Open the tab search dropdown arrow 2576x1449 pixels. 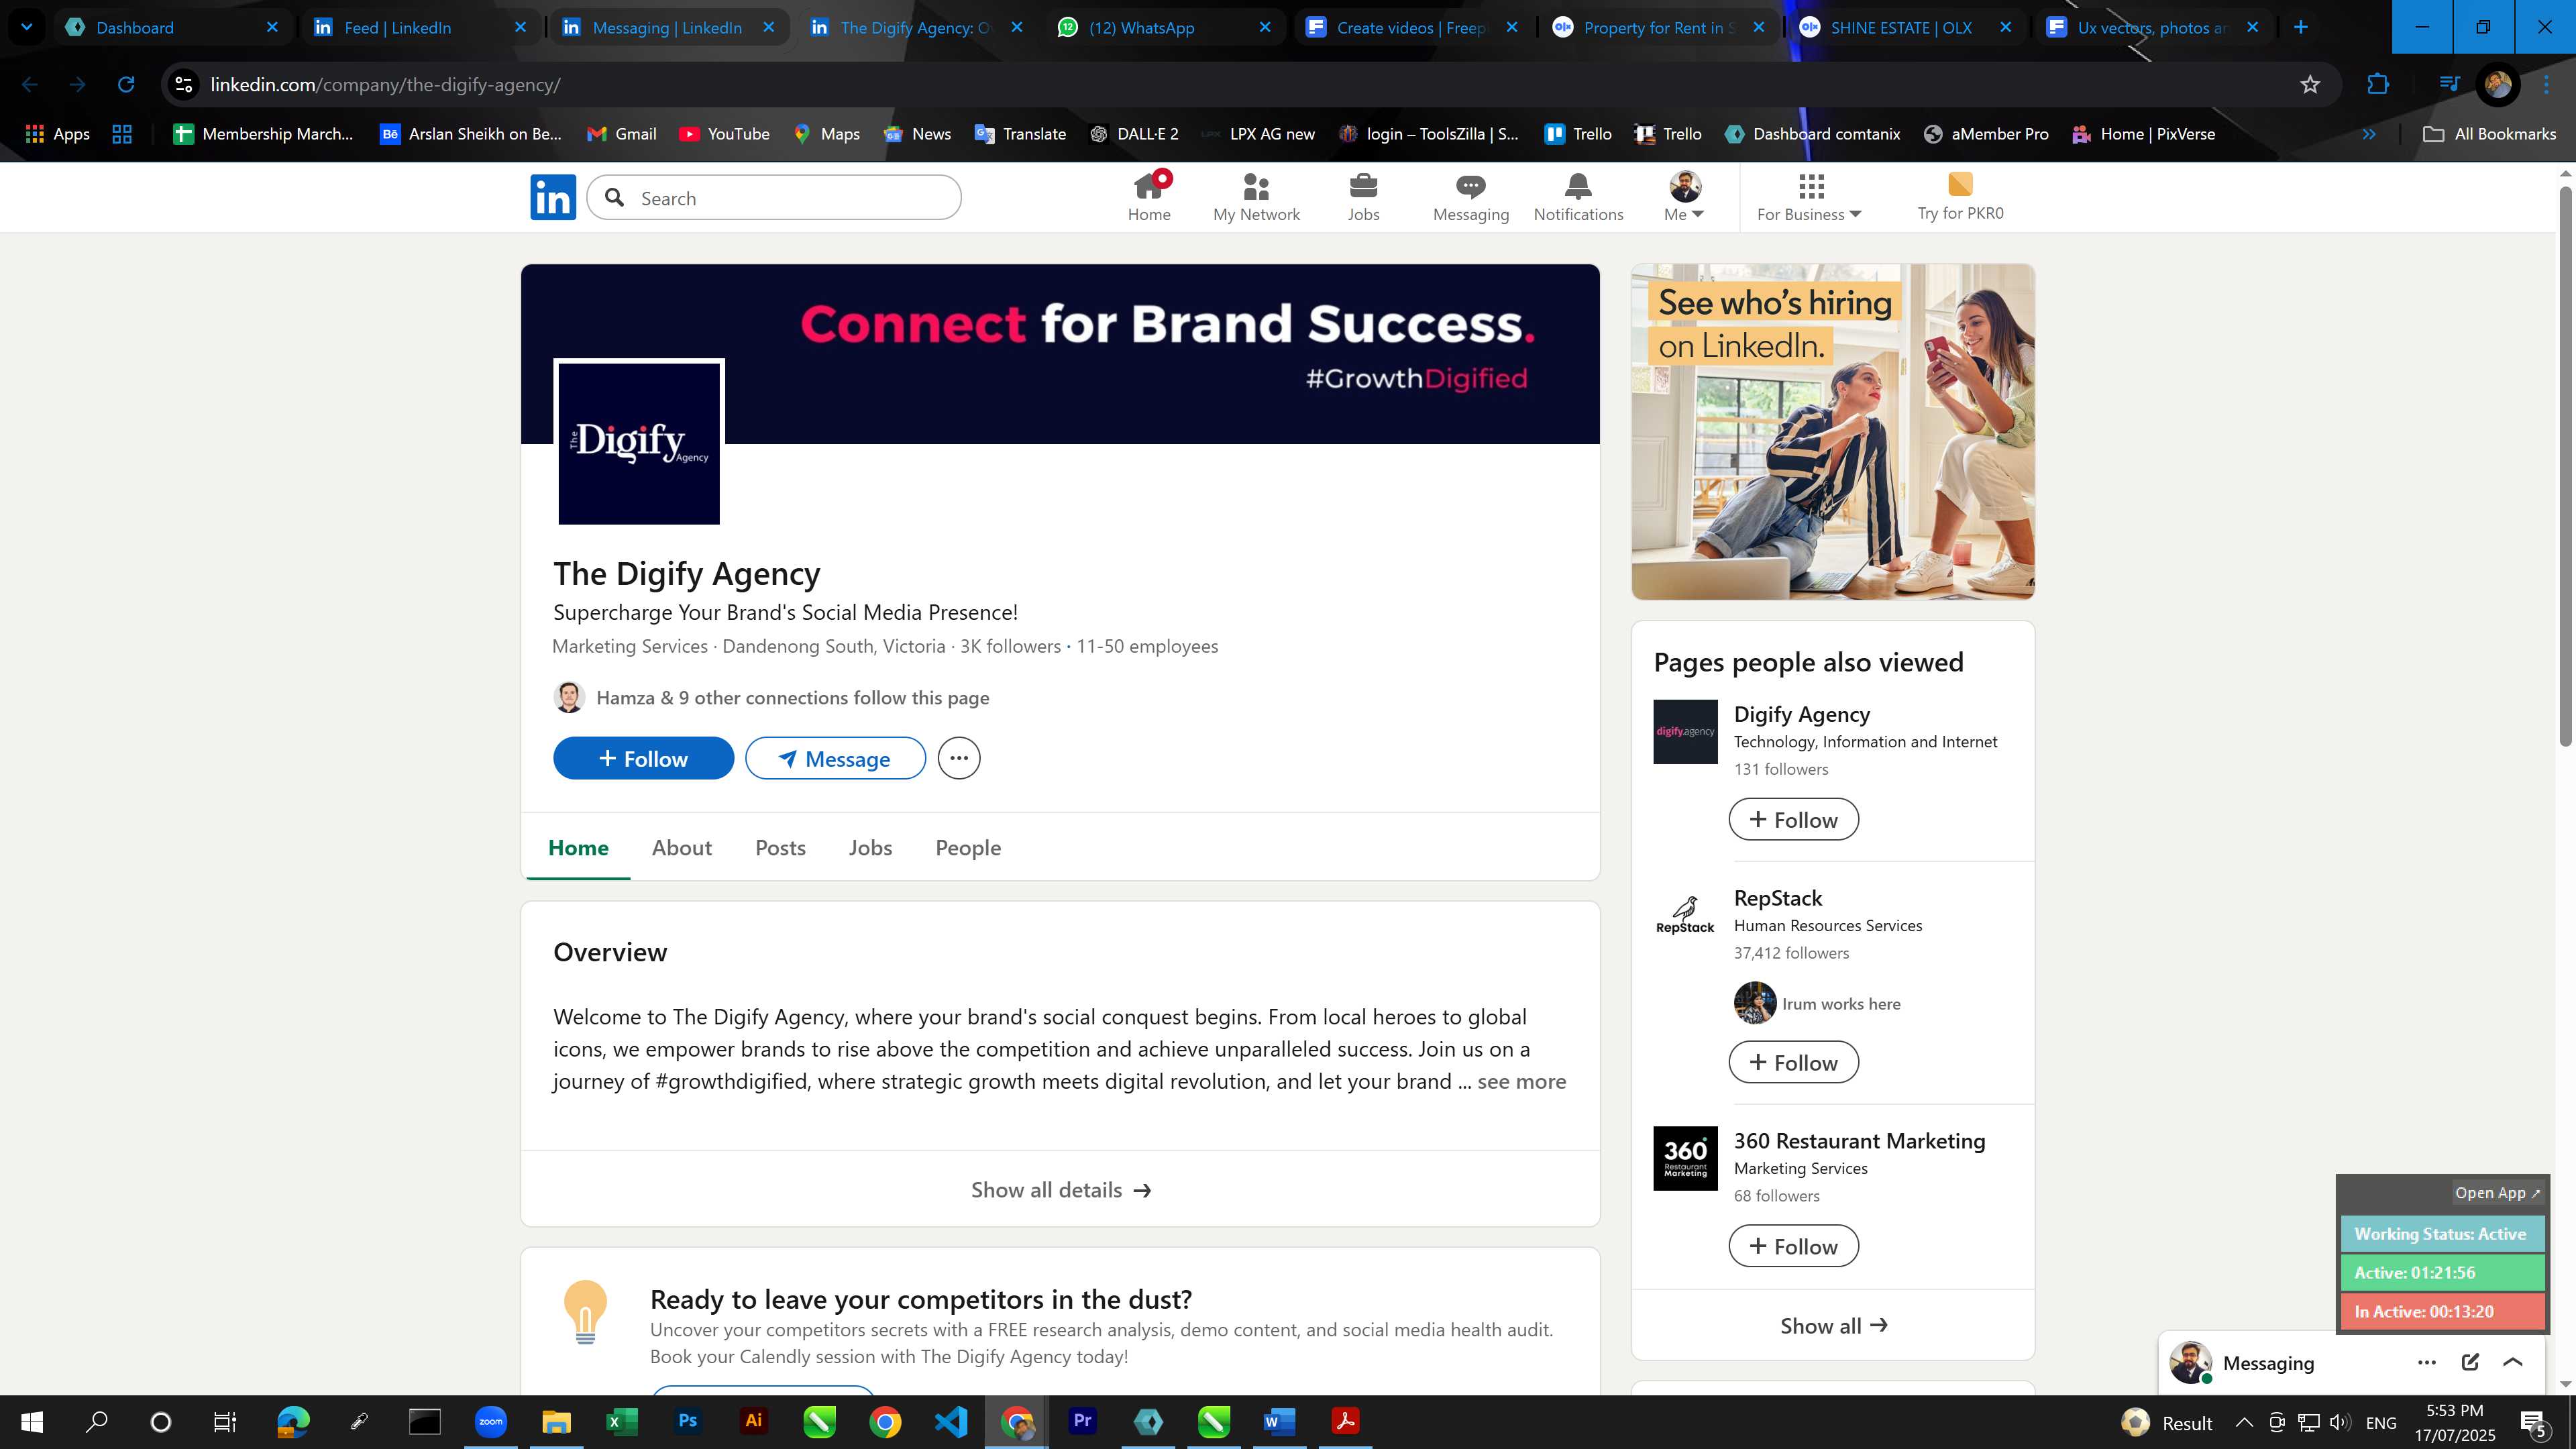(27, 27)
